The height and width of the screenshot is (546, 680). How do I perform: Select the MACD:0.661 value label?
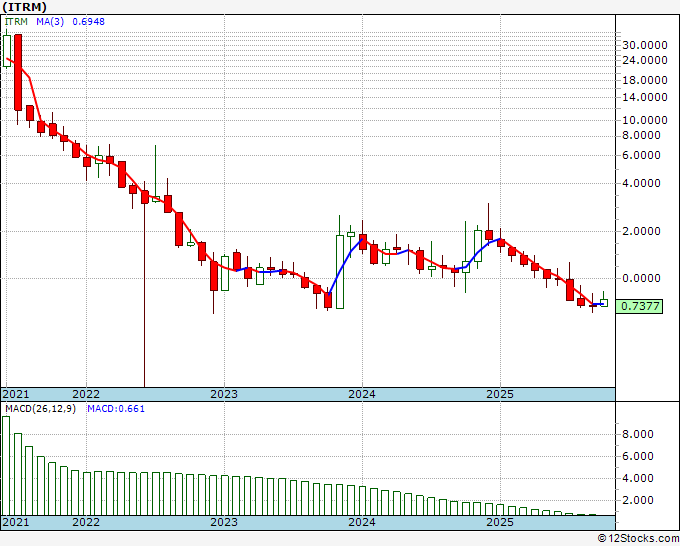click(116, 408)
